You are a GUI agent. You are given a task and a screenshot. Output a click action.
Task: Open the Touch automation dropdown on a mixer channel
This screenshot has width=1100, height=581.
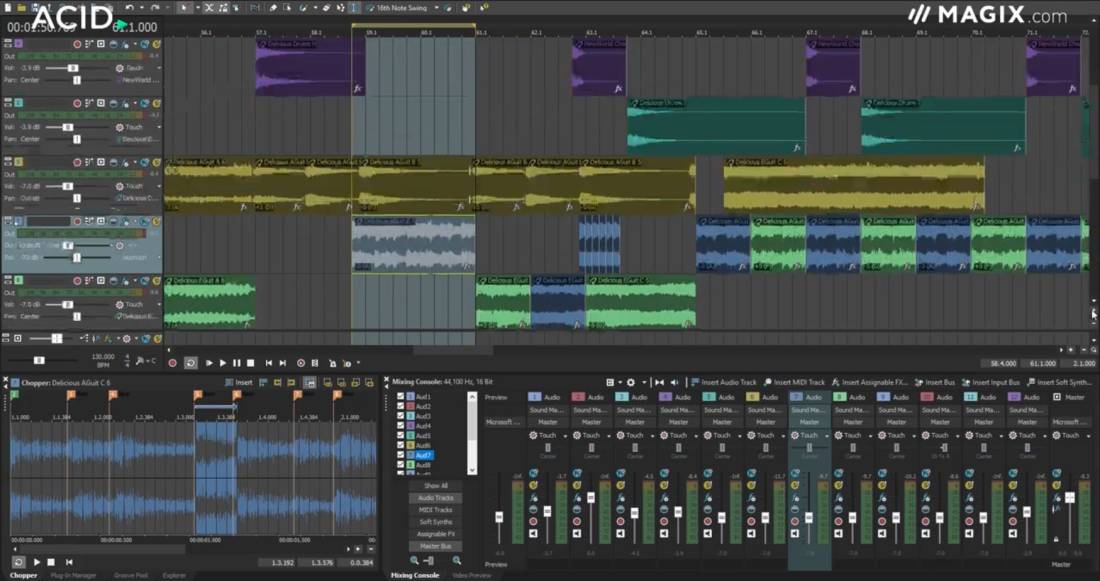(x=563, y=436)
